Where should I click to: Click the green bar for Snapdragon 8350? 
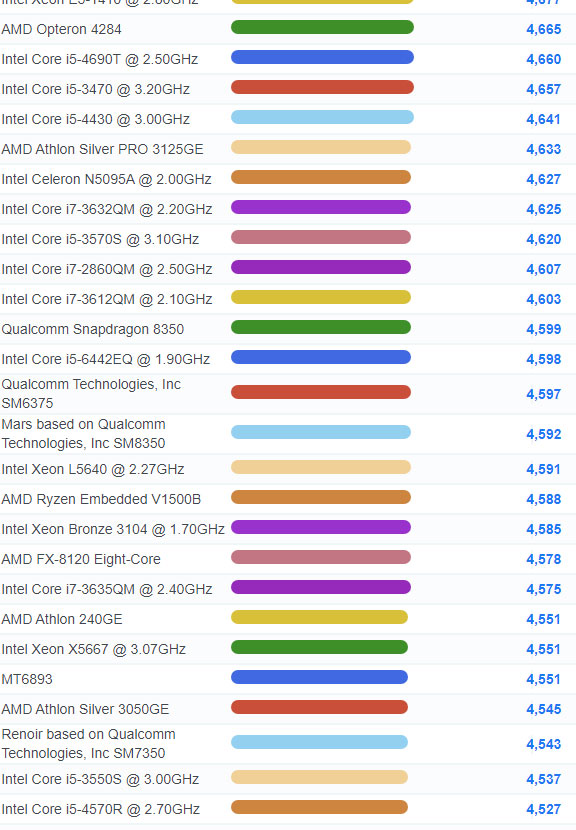click(321, 327)
